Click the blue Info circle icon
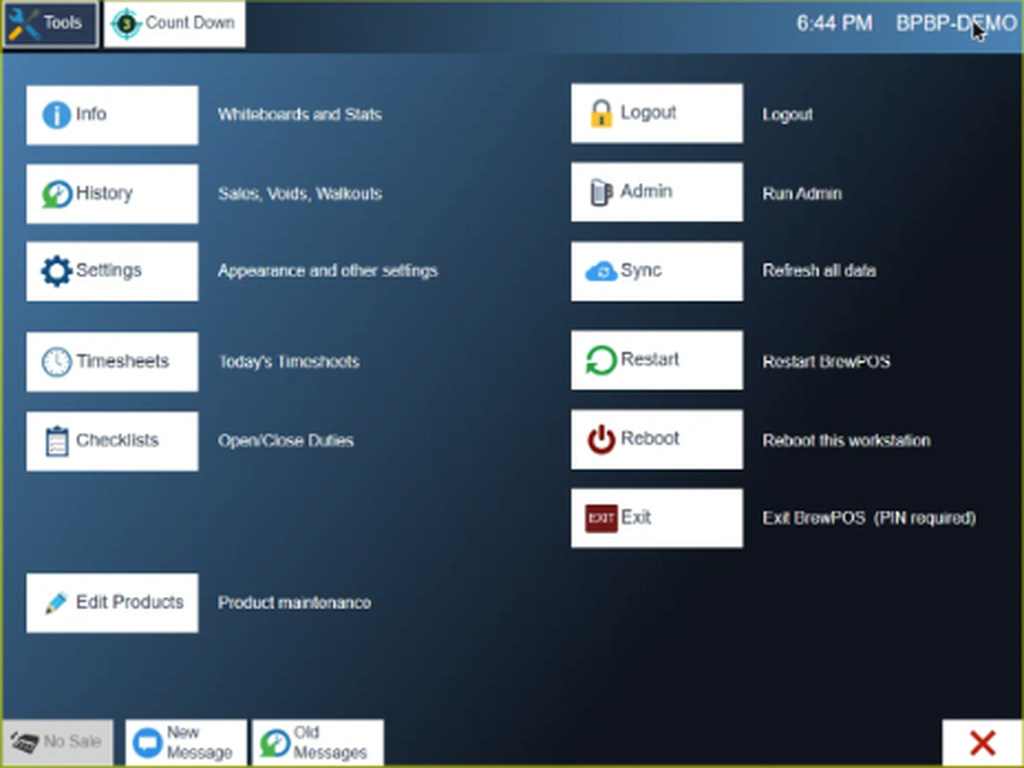 (x=56, y=115)
